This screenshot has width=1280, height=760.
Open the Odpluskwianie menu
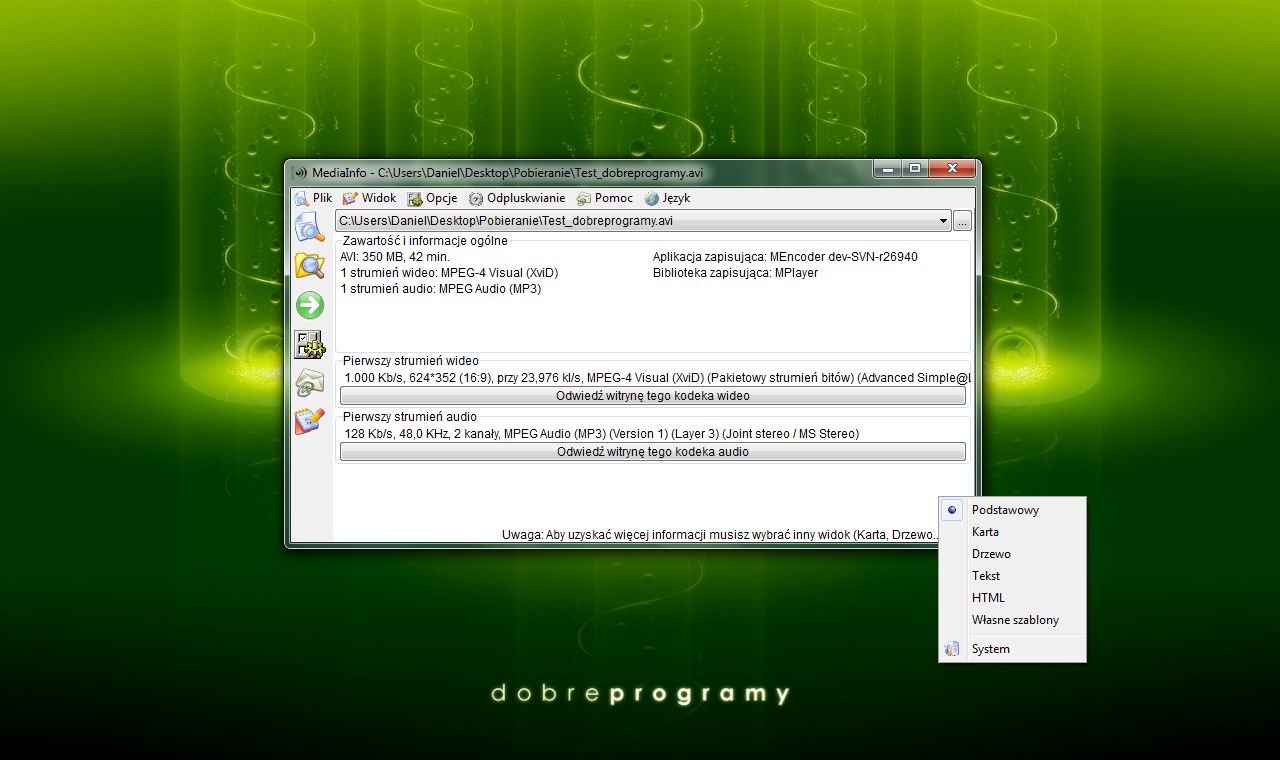pos(516,198)
